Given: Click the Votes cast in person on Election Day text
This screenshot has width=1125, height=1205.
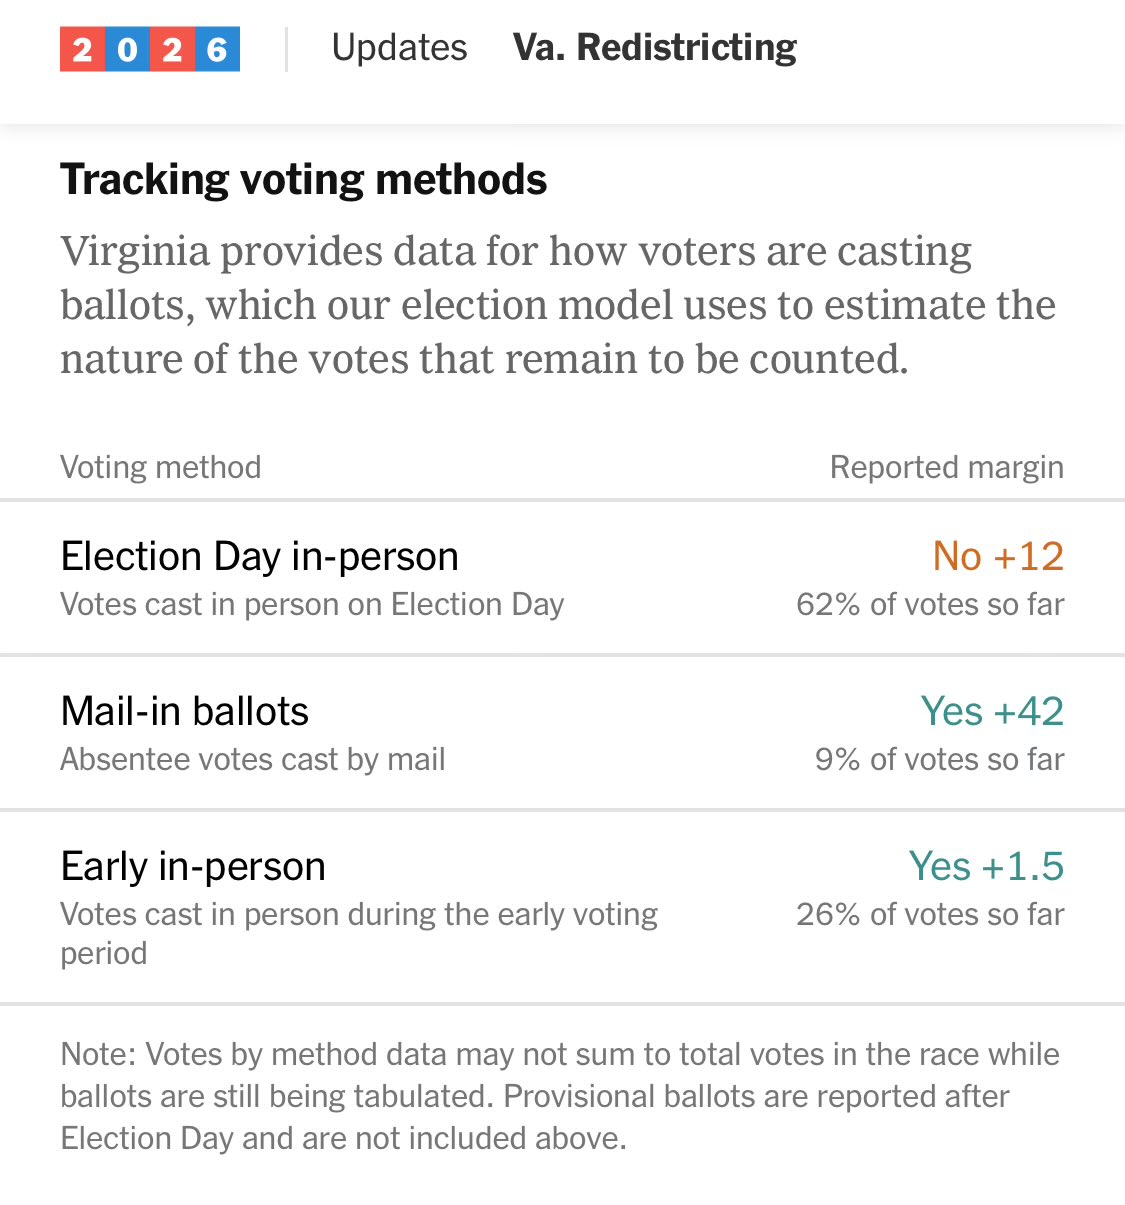Looking at the screenshot, I should (x=312, y=604).
